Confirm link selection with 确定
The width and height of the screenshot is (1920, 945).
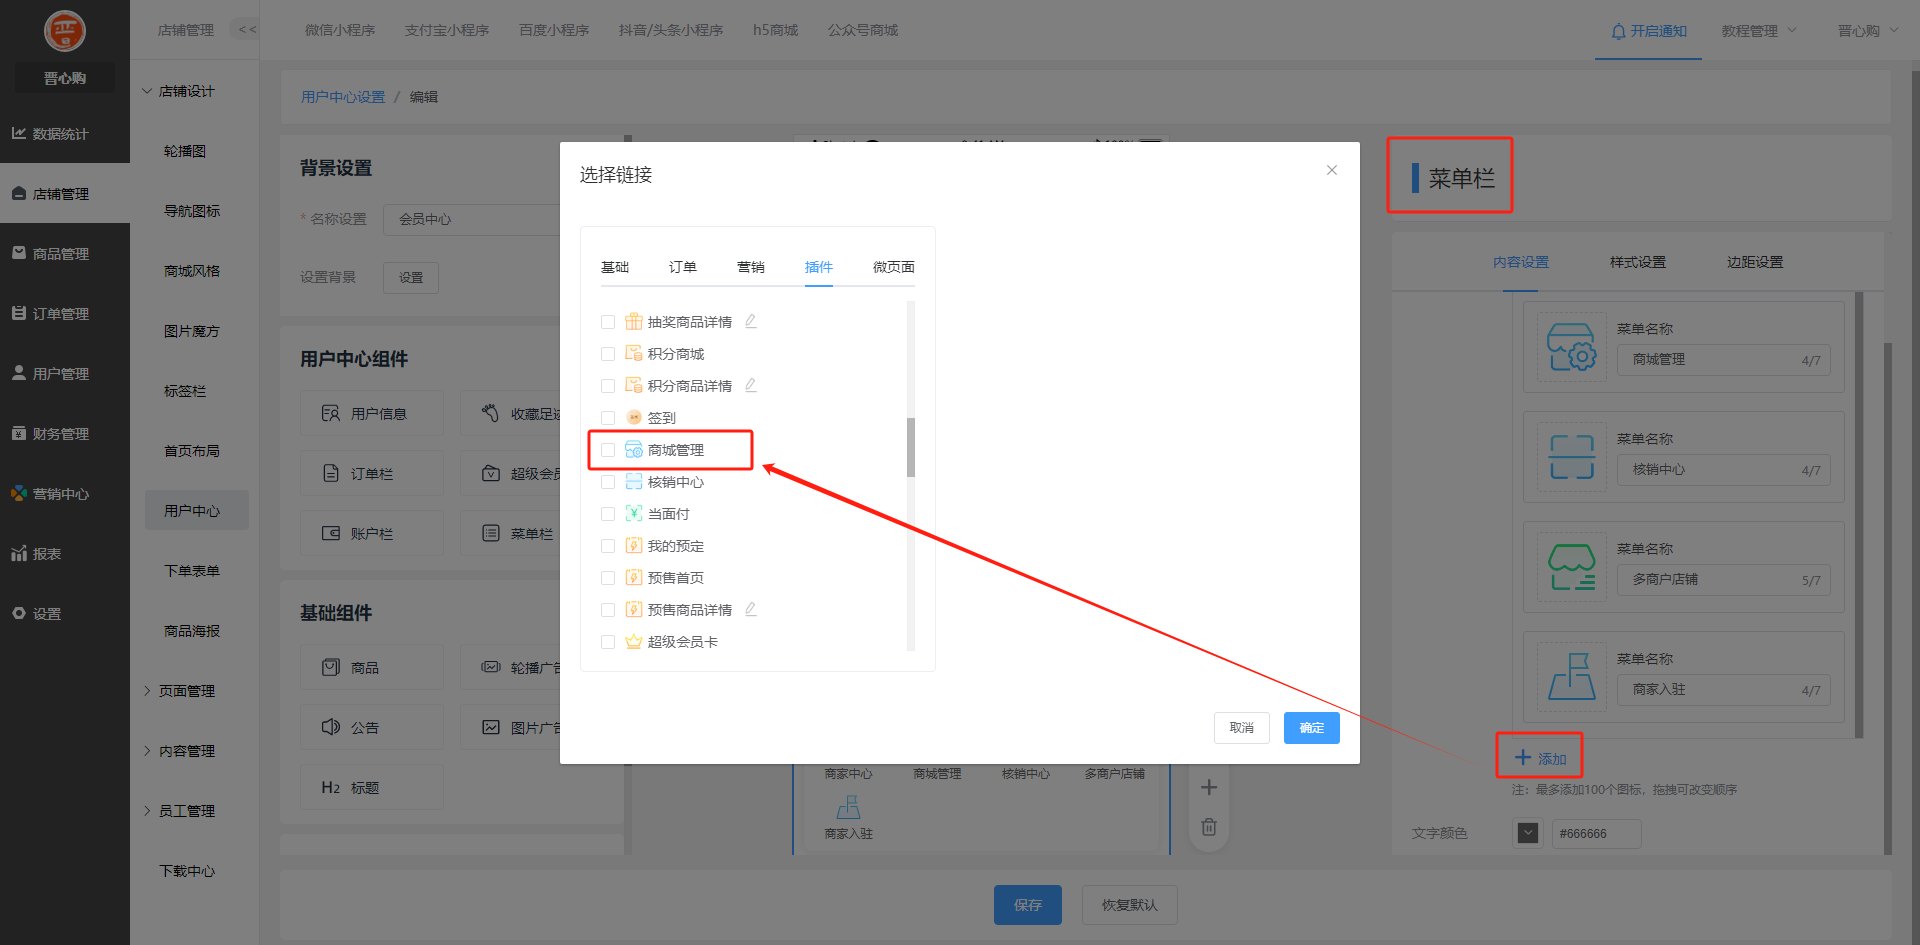pos(1311,728)
